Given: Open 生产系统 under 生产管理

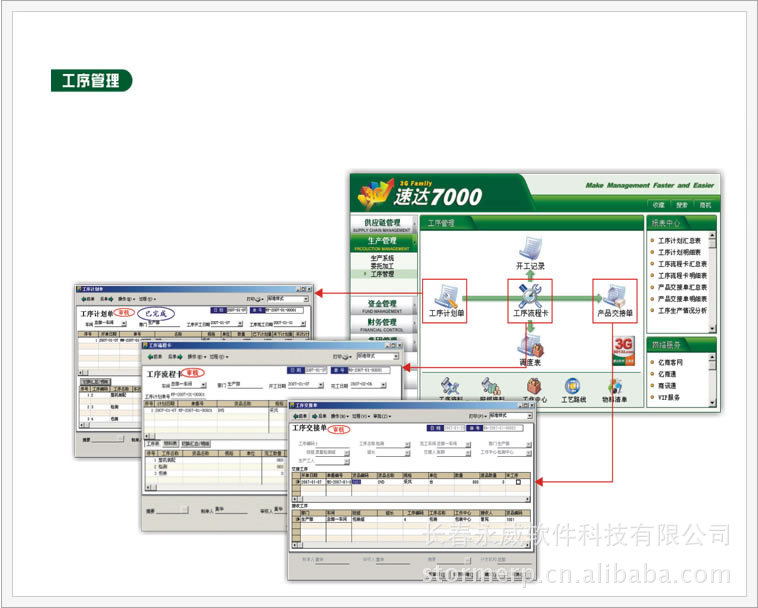Looking at the screenshot, I should pos(382,258).
